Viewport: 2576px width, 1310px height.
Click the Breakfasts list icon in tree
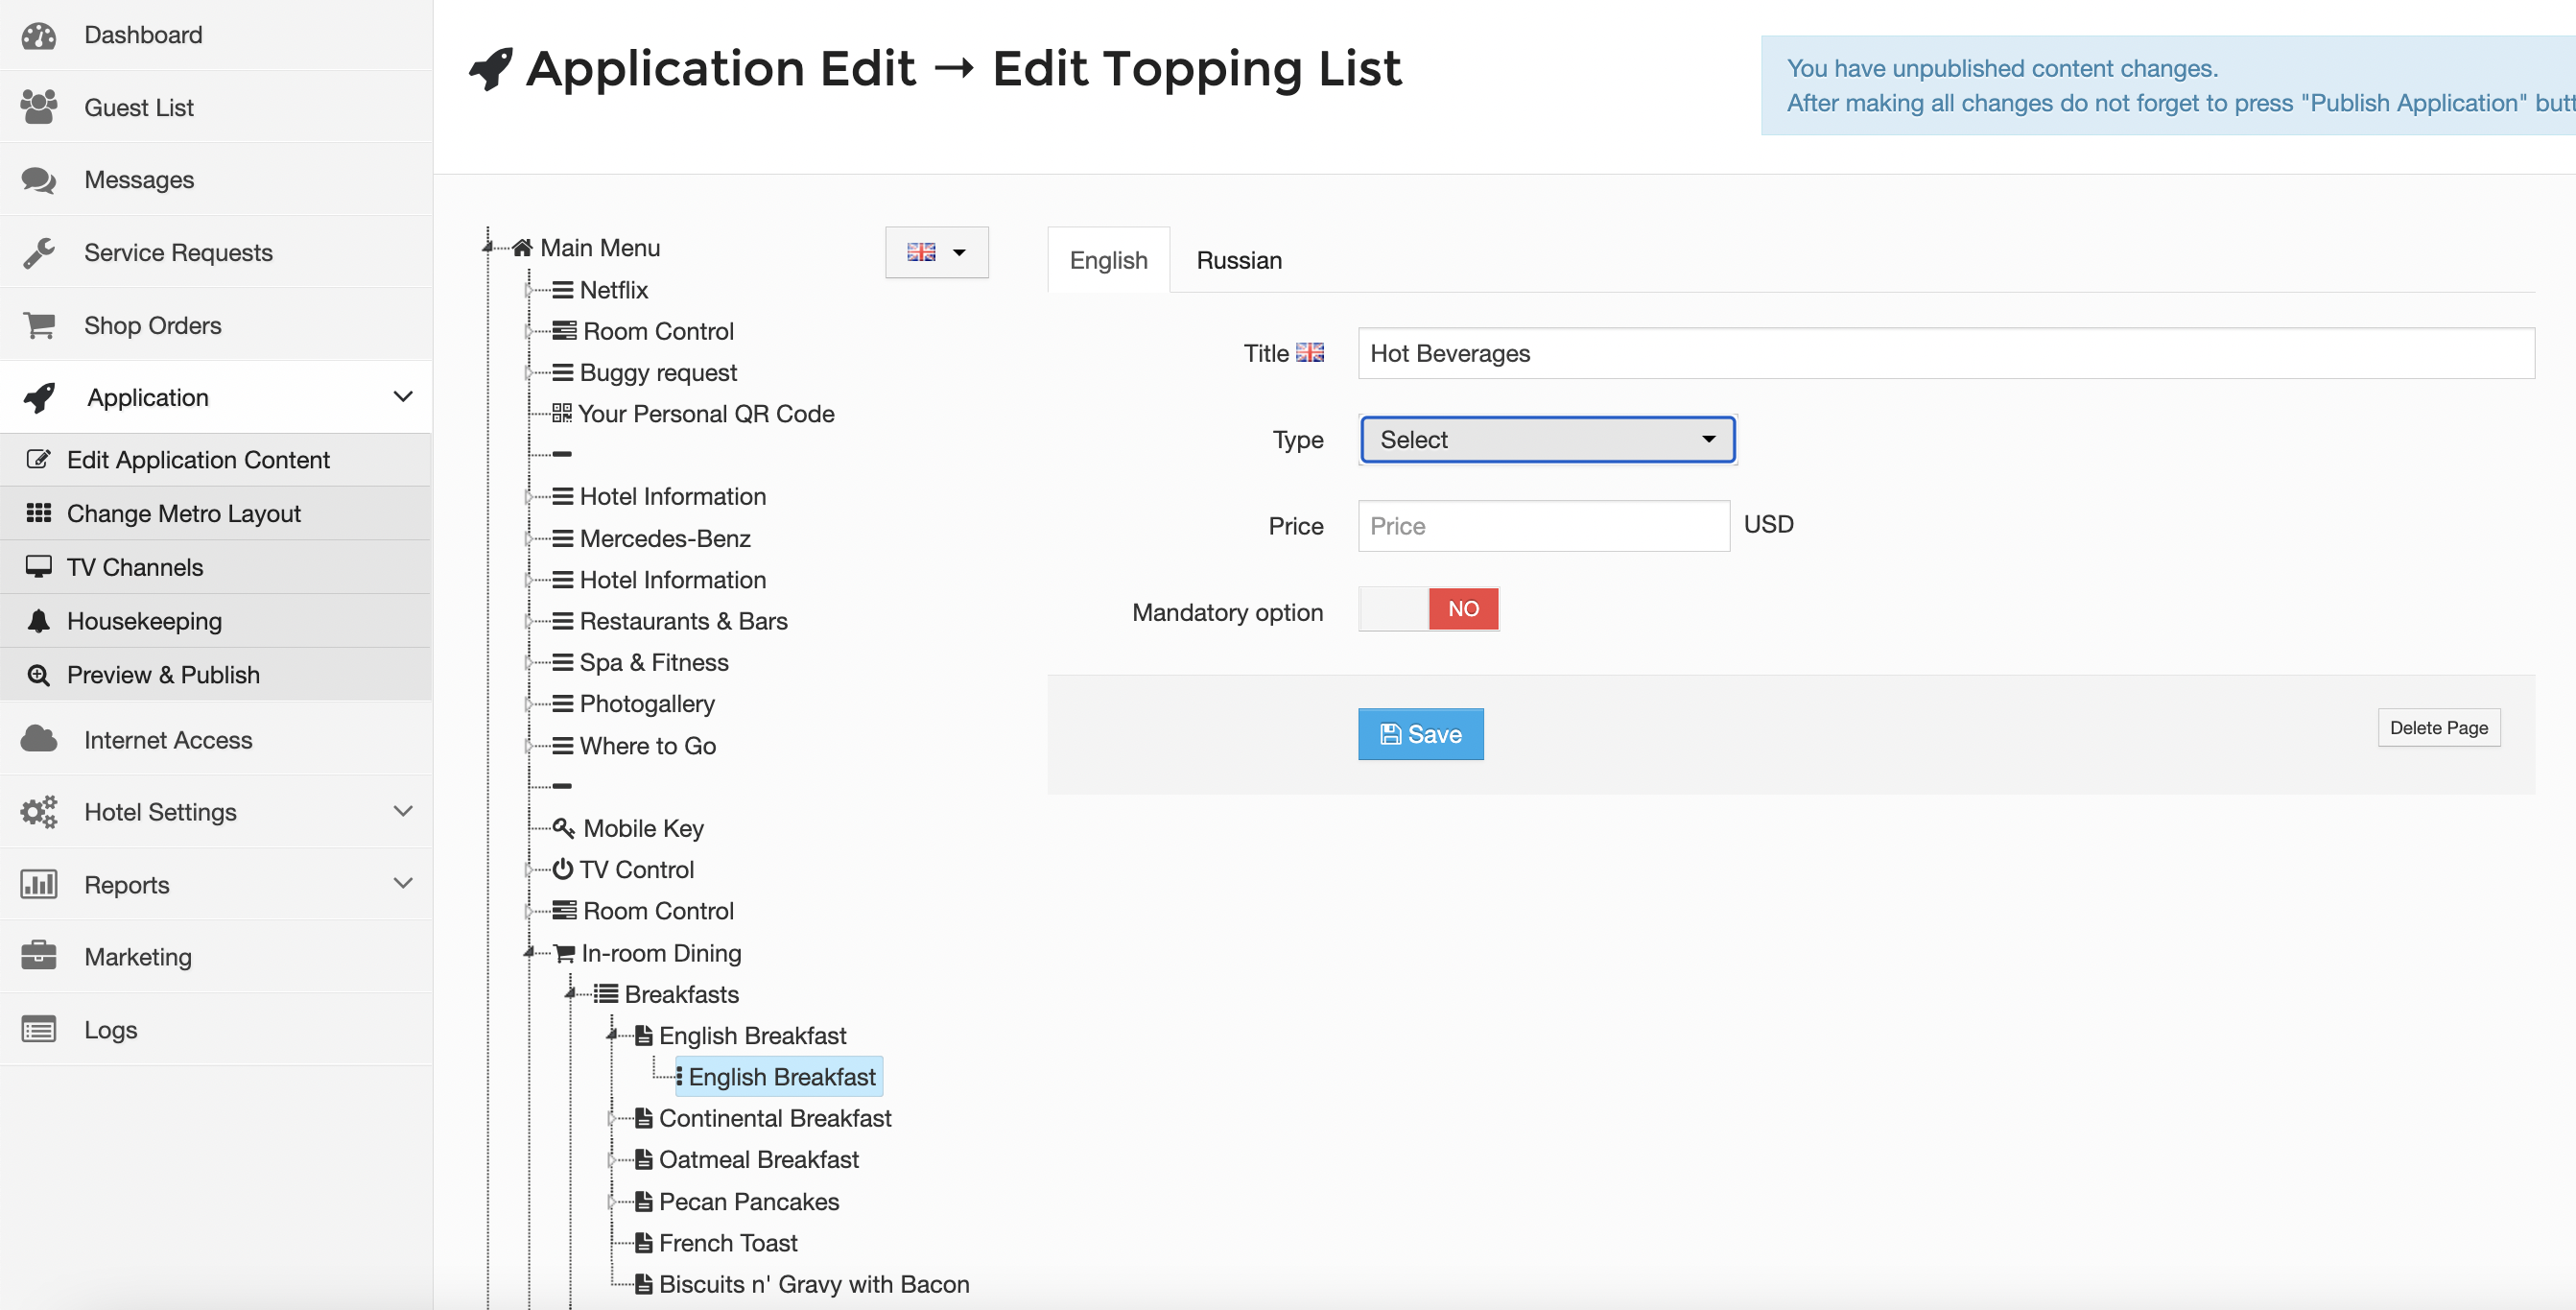click(605, 994)
